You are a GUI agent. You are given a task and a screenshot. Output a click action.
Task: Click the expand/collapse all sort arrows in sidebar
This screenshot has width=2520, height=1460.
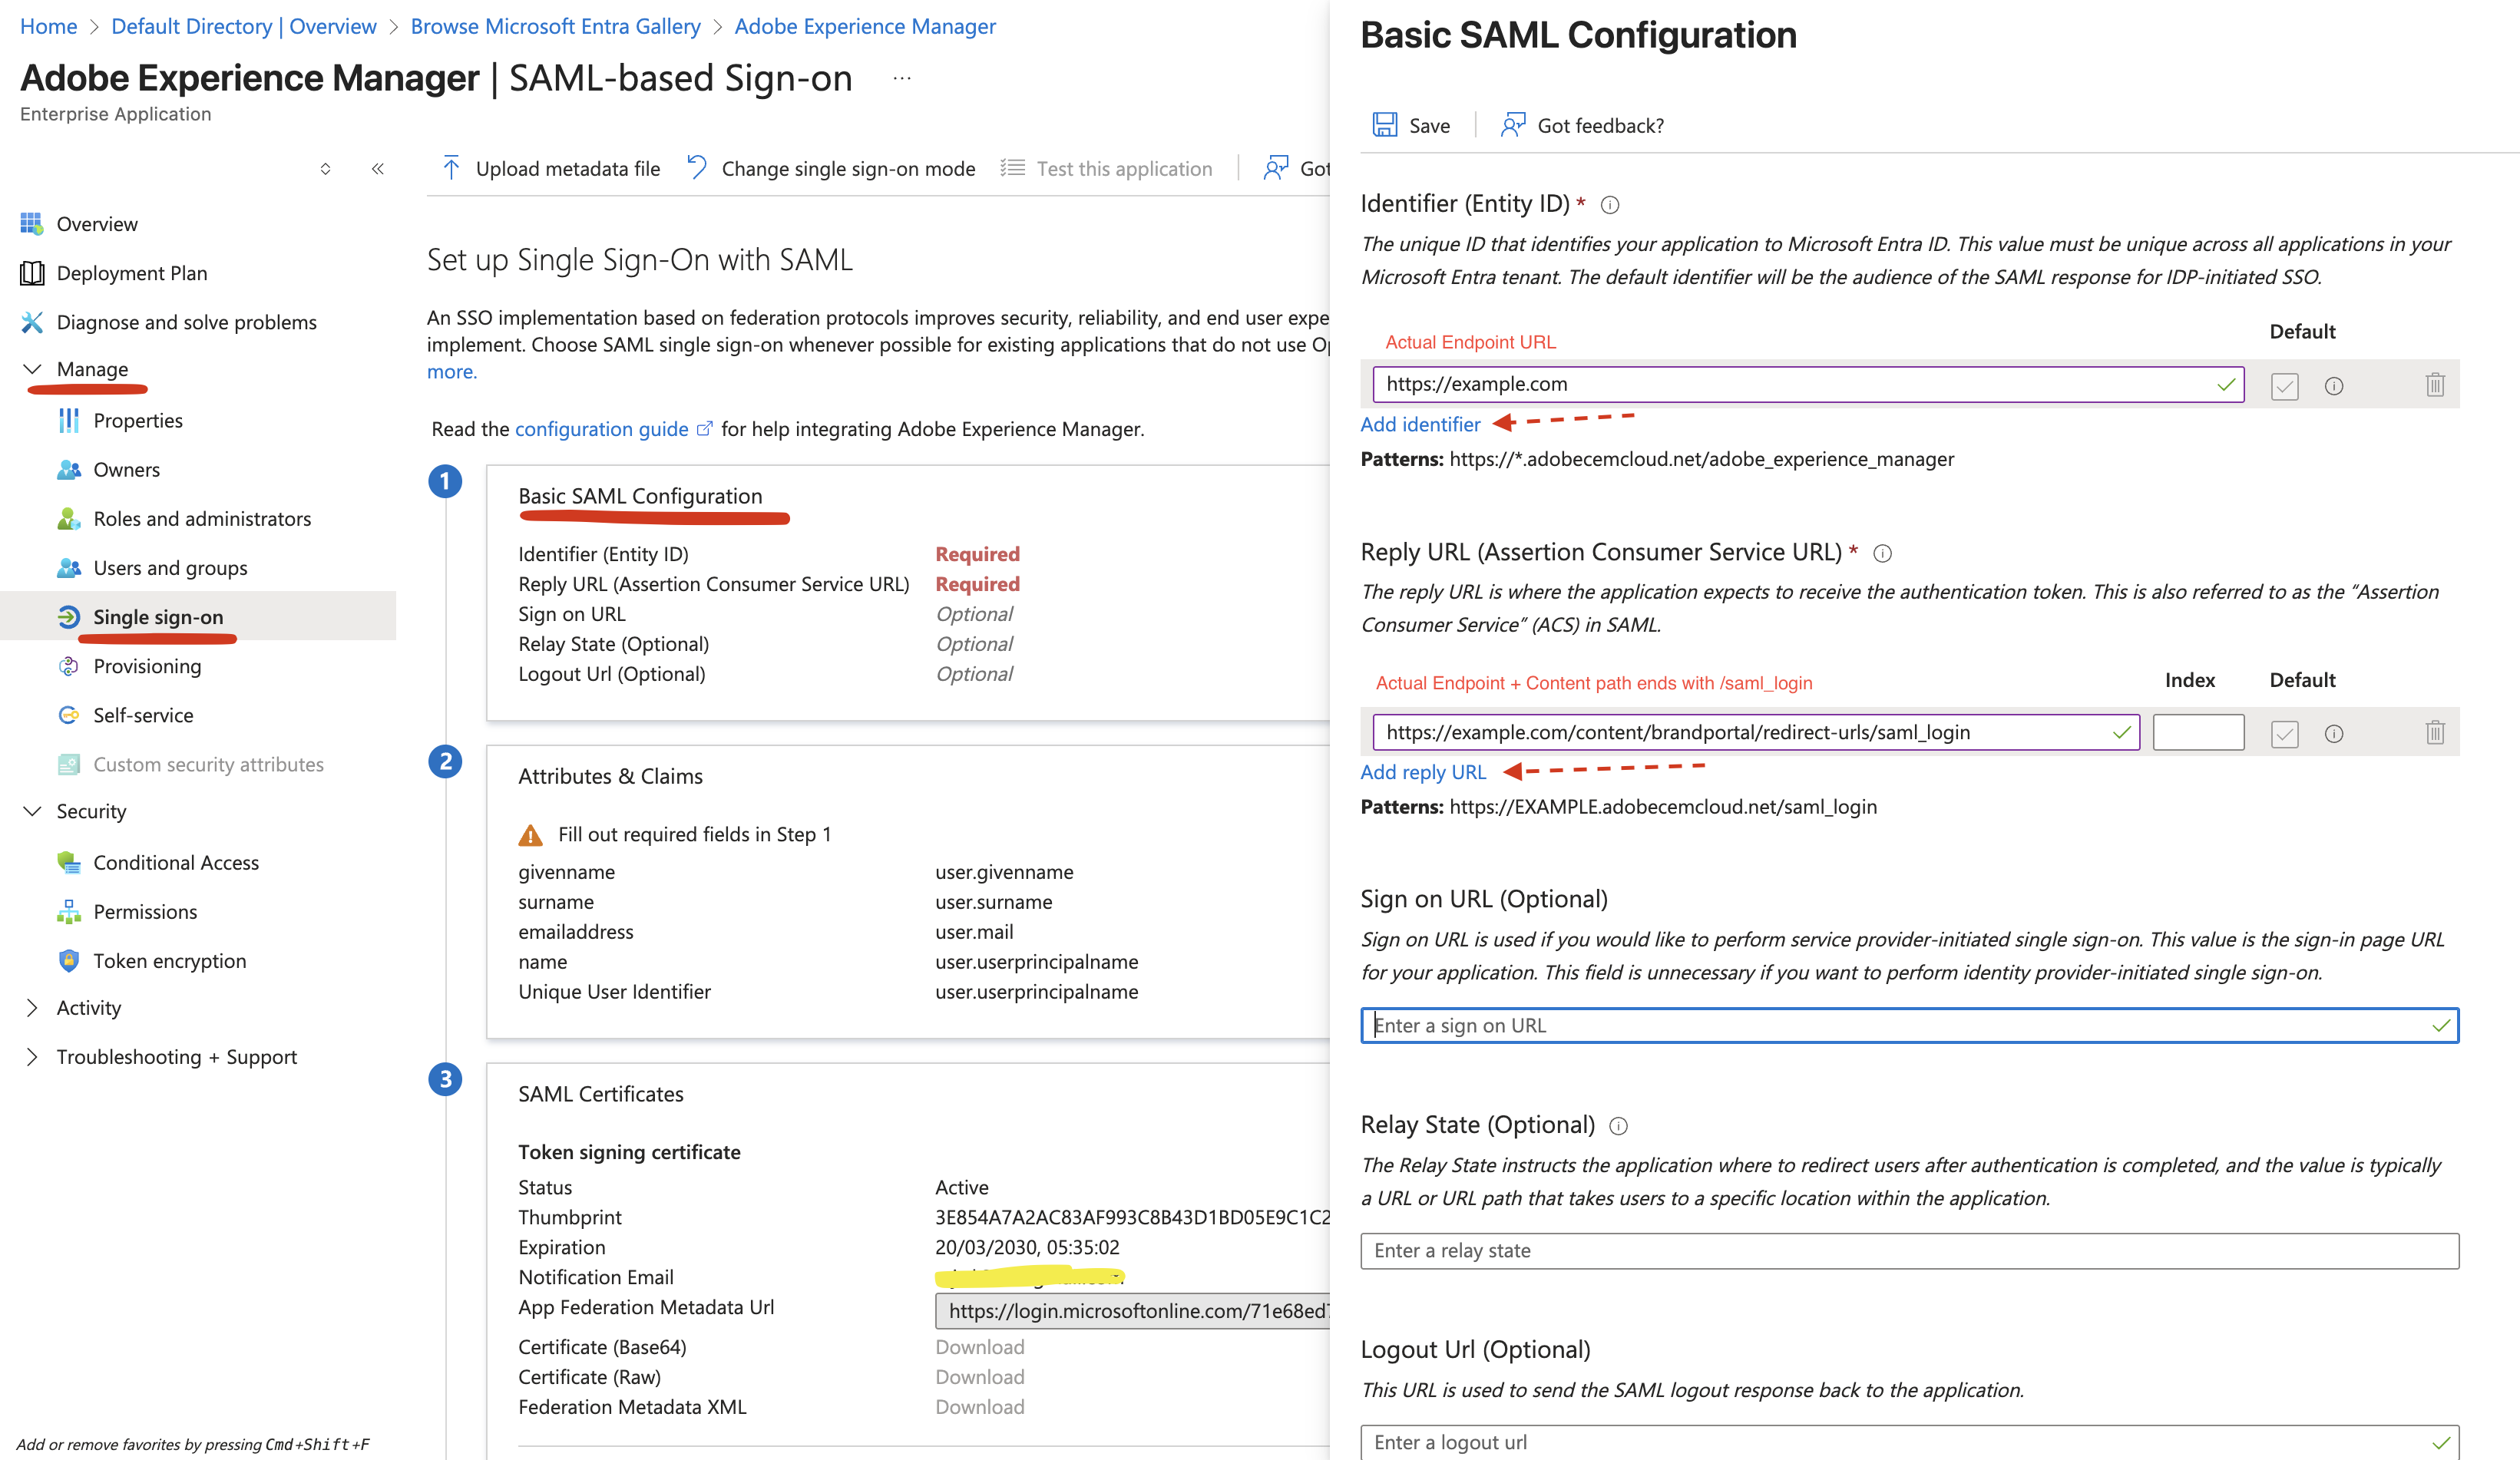tap(325, 169)
